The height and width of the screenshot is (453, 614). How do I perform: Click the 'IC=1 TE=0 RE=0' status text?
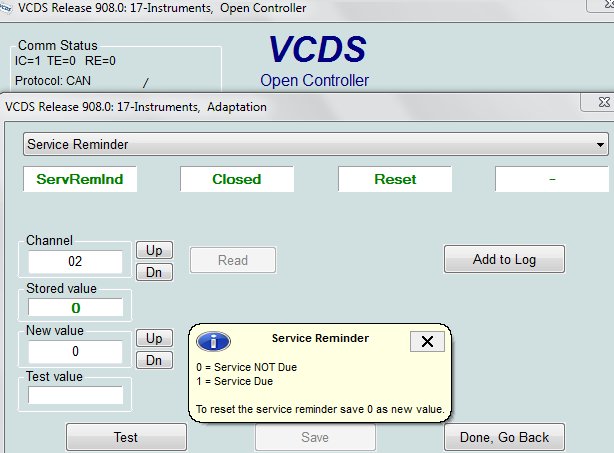point(65,61)
